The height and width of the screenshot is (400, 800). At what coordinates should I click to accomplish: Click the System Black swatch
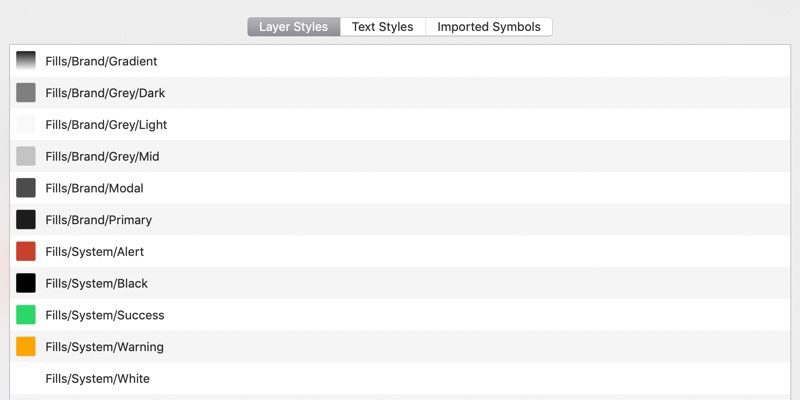coord(26,283)
